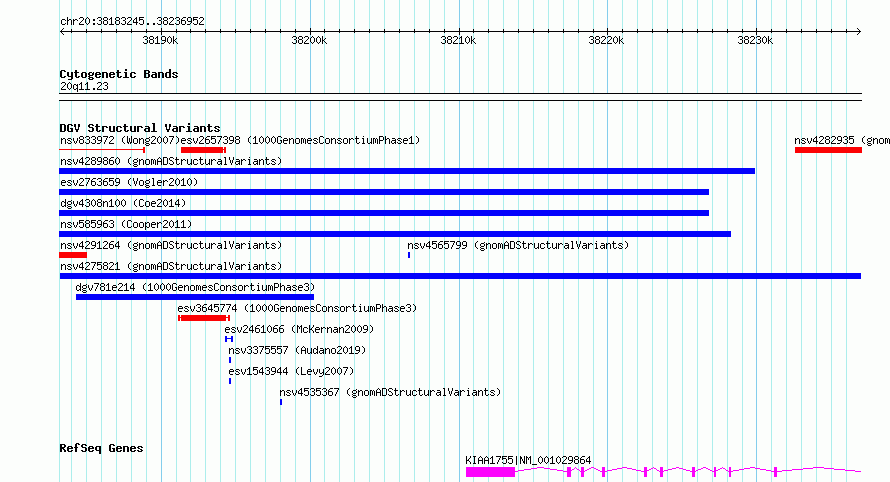Select the esv2657398 red variant bar
The height and width of the screenshot is (482, 890).
pyautogui.click(x=203, y=150)
